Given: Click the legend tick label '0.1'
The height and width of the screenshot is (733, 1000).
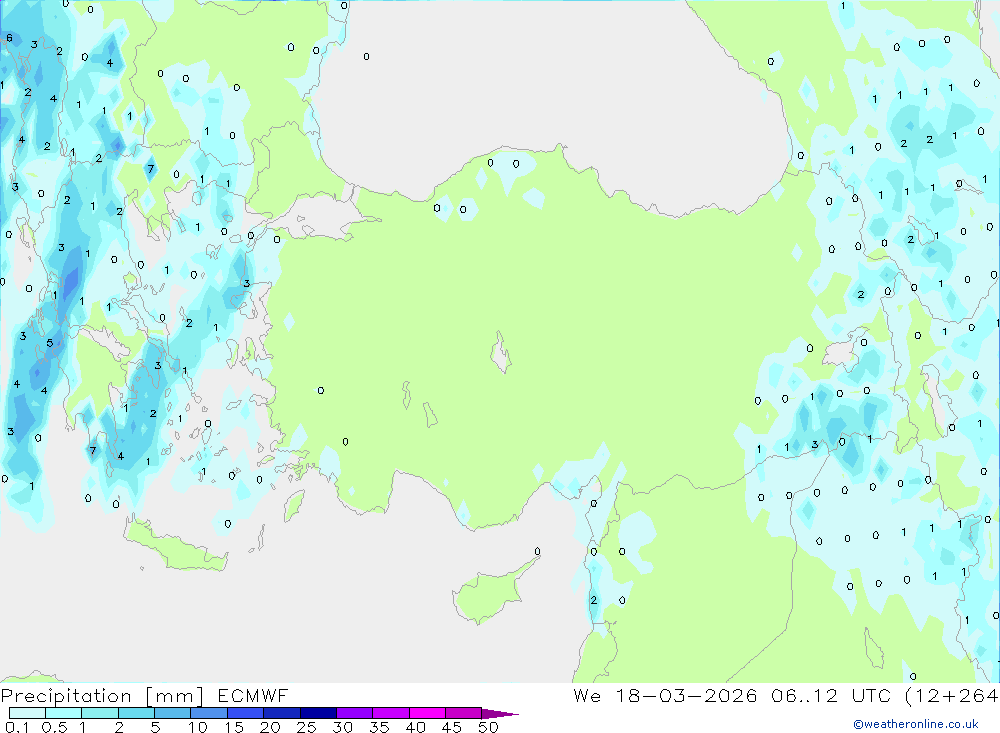Looking at the screenshot, I should tap(17, 727).
